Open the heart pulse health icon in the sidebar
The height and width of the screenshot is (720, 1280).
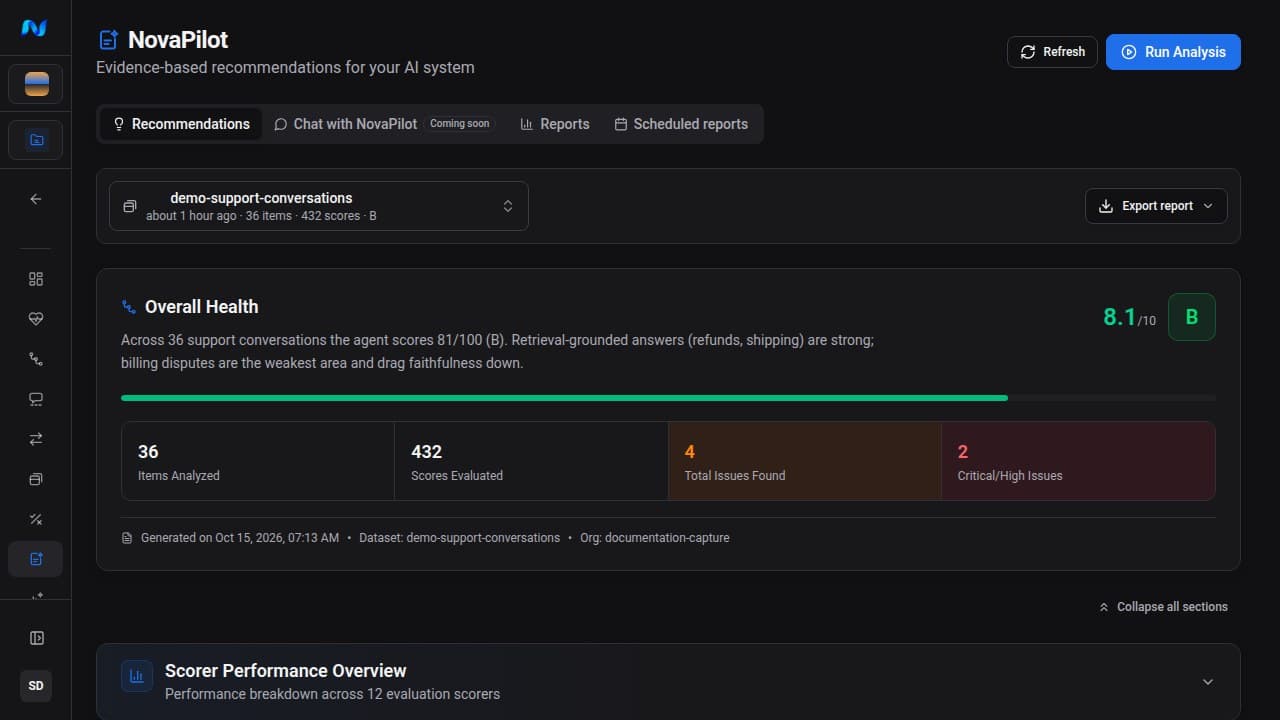pos(36,319)
